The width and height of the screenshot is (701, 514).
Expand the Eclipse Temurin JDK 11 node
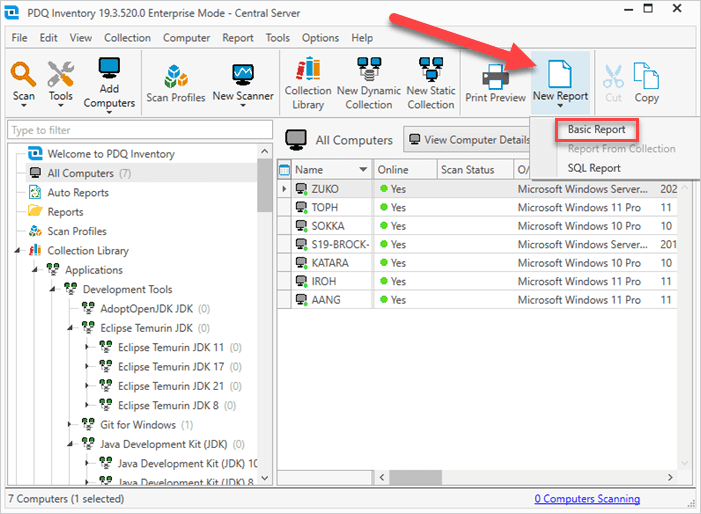(87, 347)
